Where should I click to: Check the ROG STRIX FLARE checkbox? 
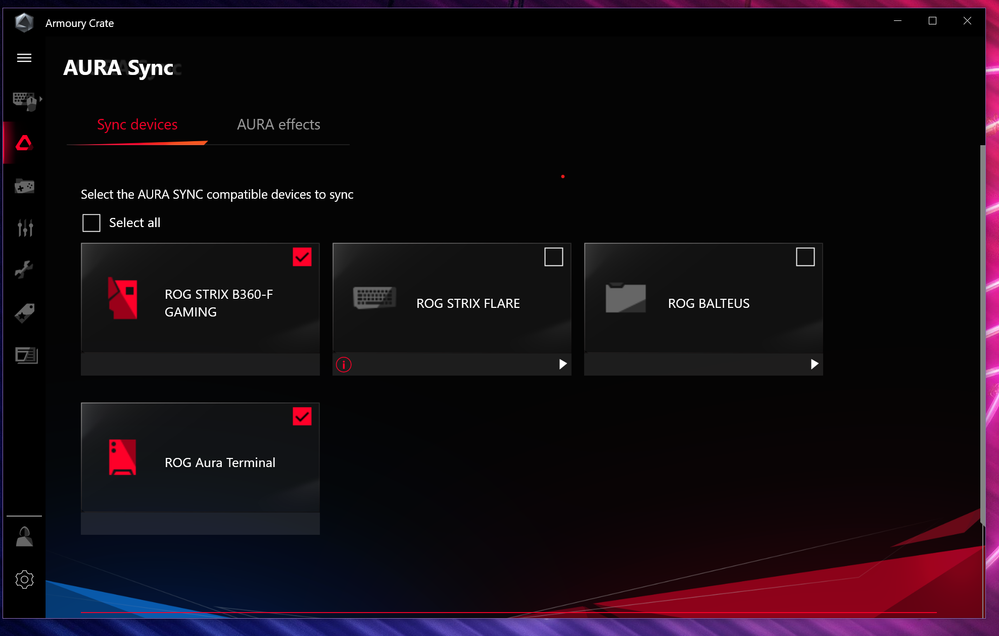point(554,257)
